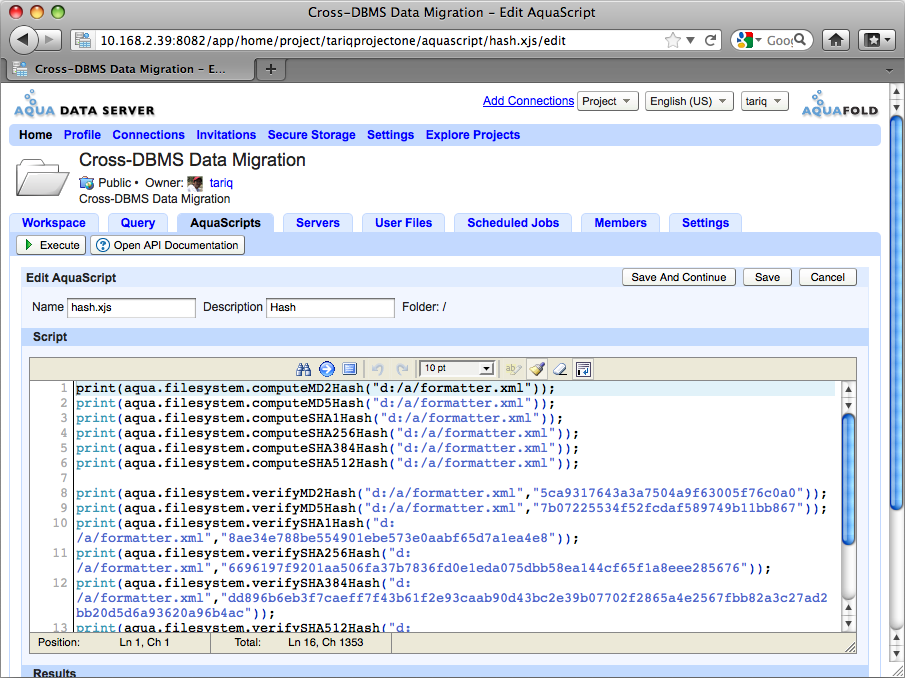Toggle the word wrap icon
905x678 pixels.
coord(584,369)
